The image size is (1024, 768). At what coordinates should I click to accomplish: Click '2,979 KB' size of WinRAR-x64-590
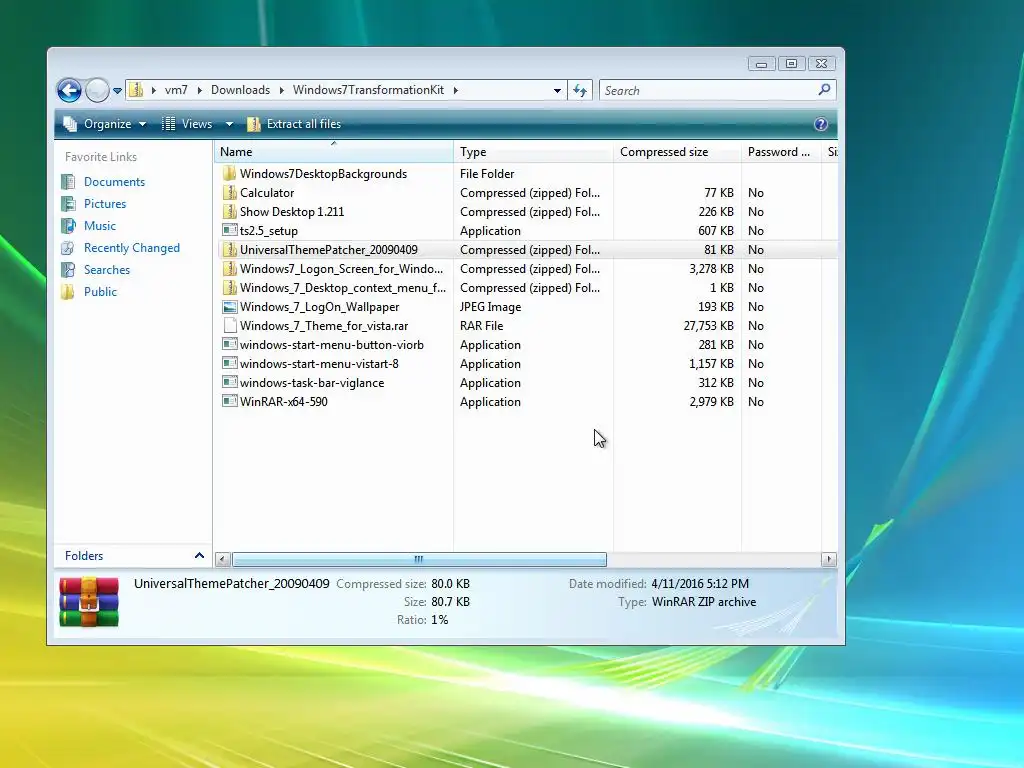coord(711,402)
